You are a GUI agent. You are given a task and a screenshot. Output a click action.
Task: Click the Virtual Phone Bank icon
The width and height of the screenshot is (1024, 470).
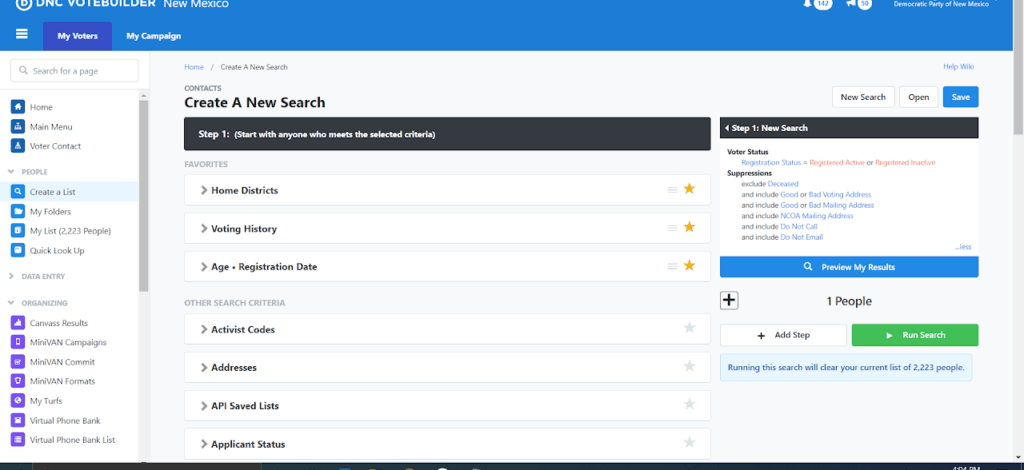point(17,421)
